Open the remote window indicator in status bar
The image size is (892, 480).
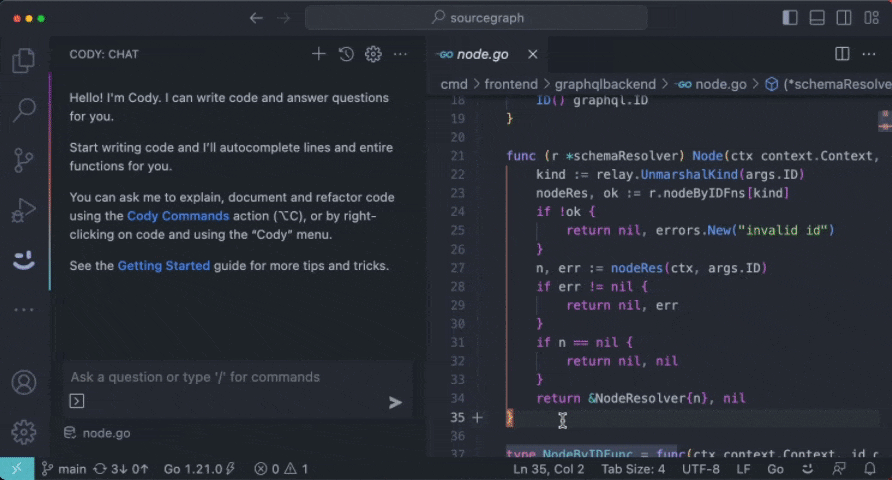pyautogui.click(x=17, y=469)
